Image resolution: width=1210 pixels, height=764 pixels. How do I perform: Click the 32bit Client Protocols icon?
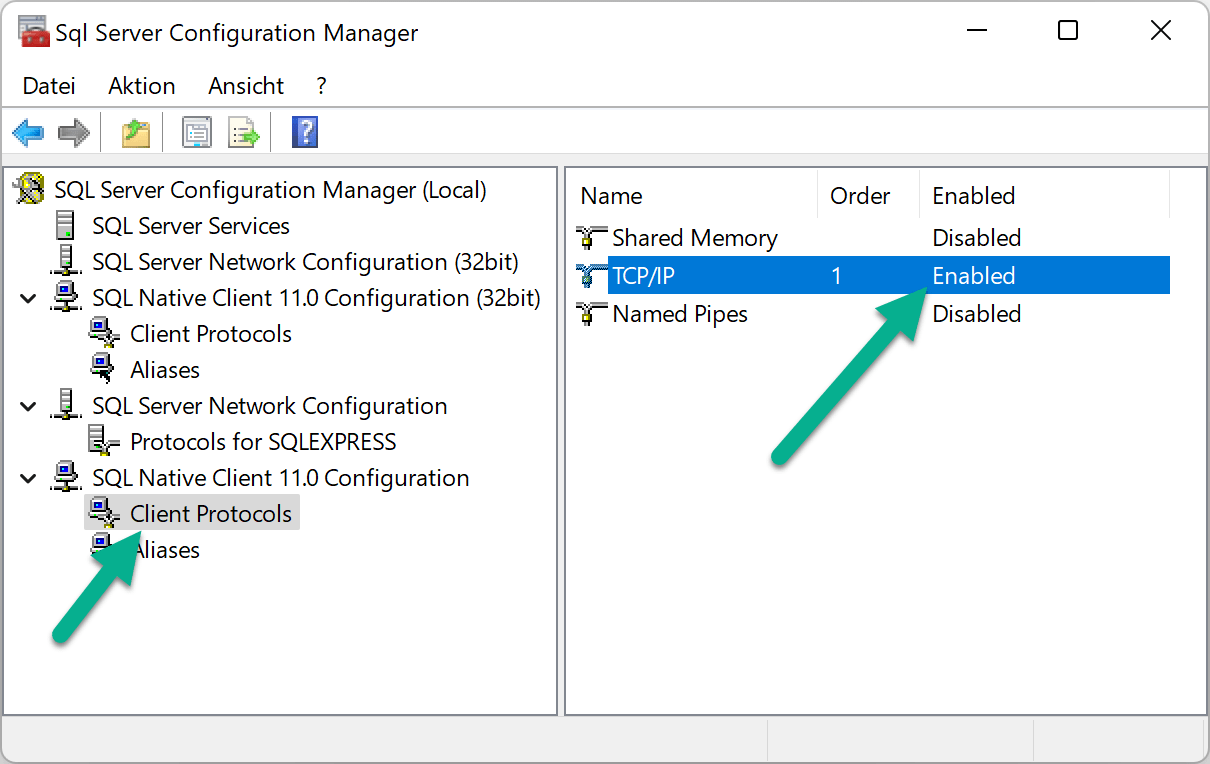tap(104, 333)
